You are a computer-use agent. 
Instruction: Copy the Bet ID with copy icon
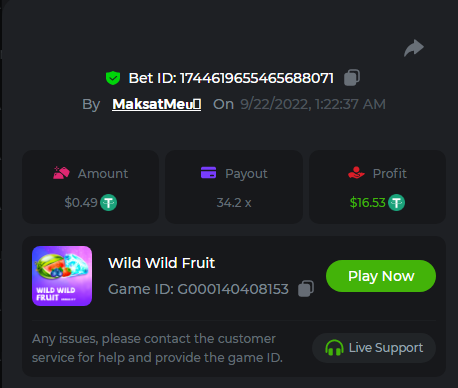(352, 78)
